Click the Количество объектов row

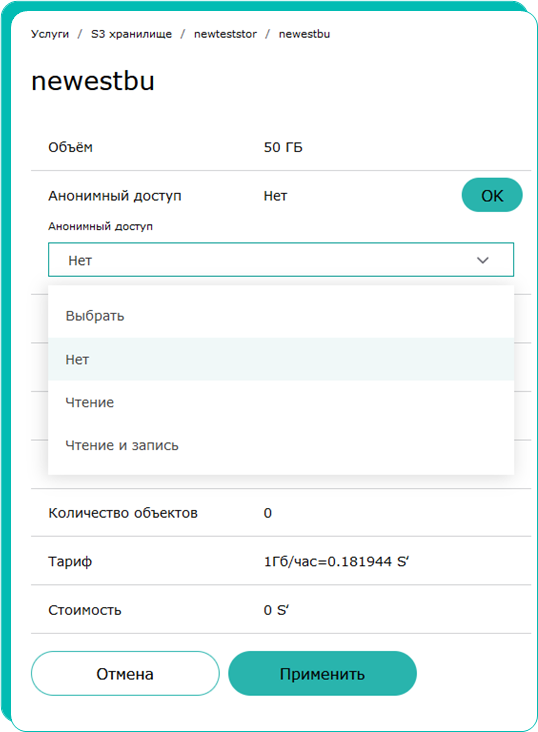point(281,513)
